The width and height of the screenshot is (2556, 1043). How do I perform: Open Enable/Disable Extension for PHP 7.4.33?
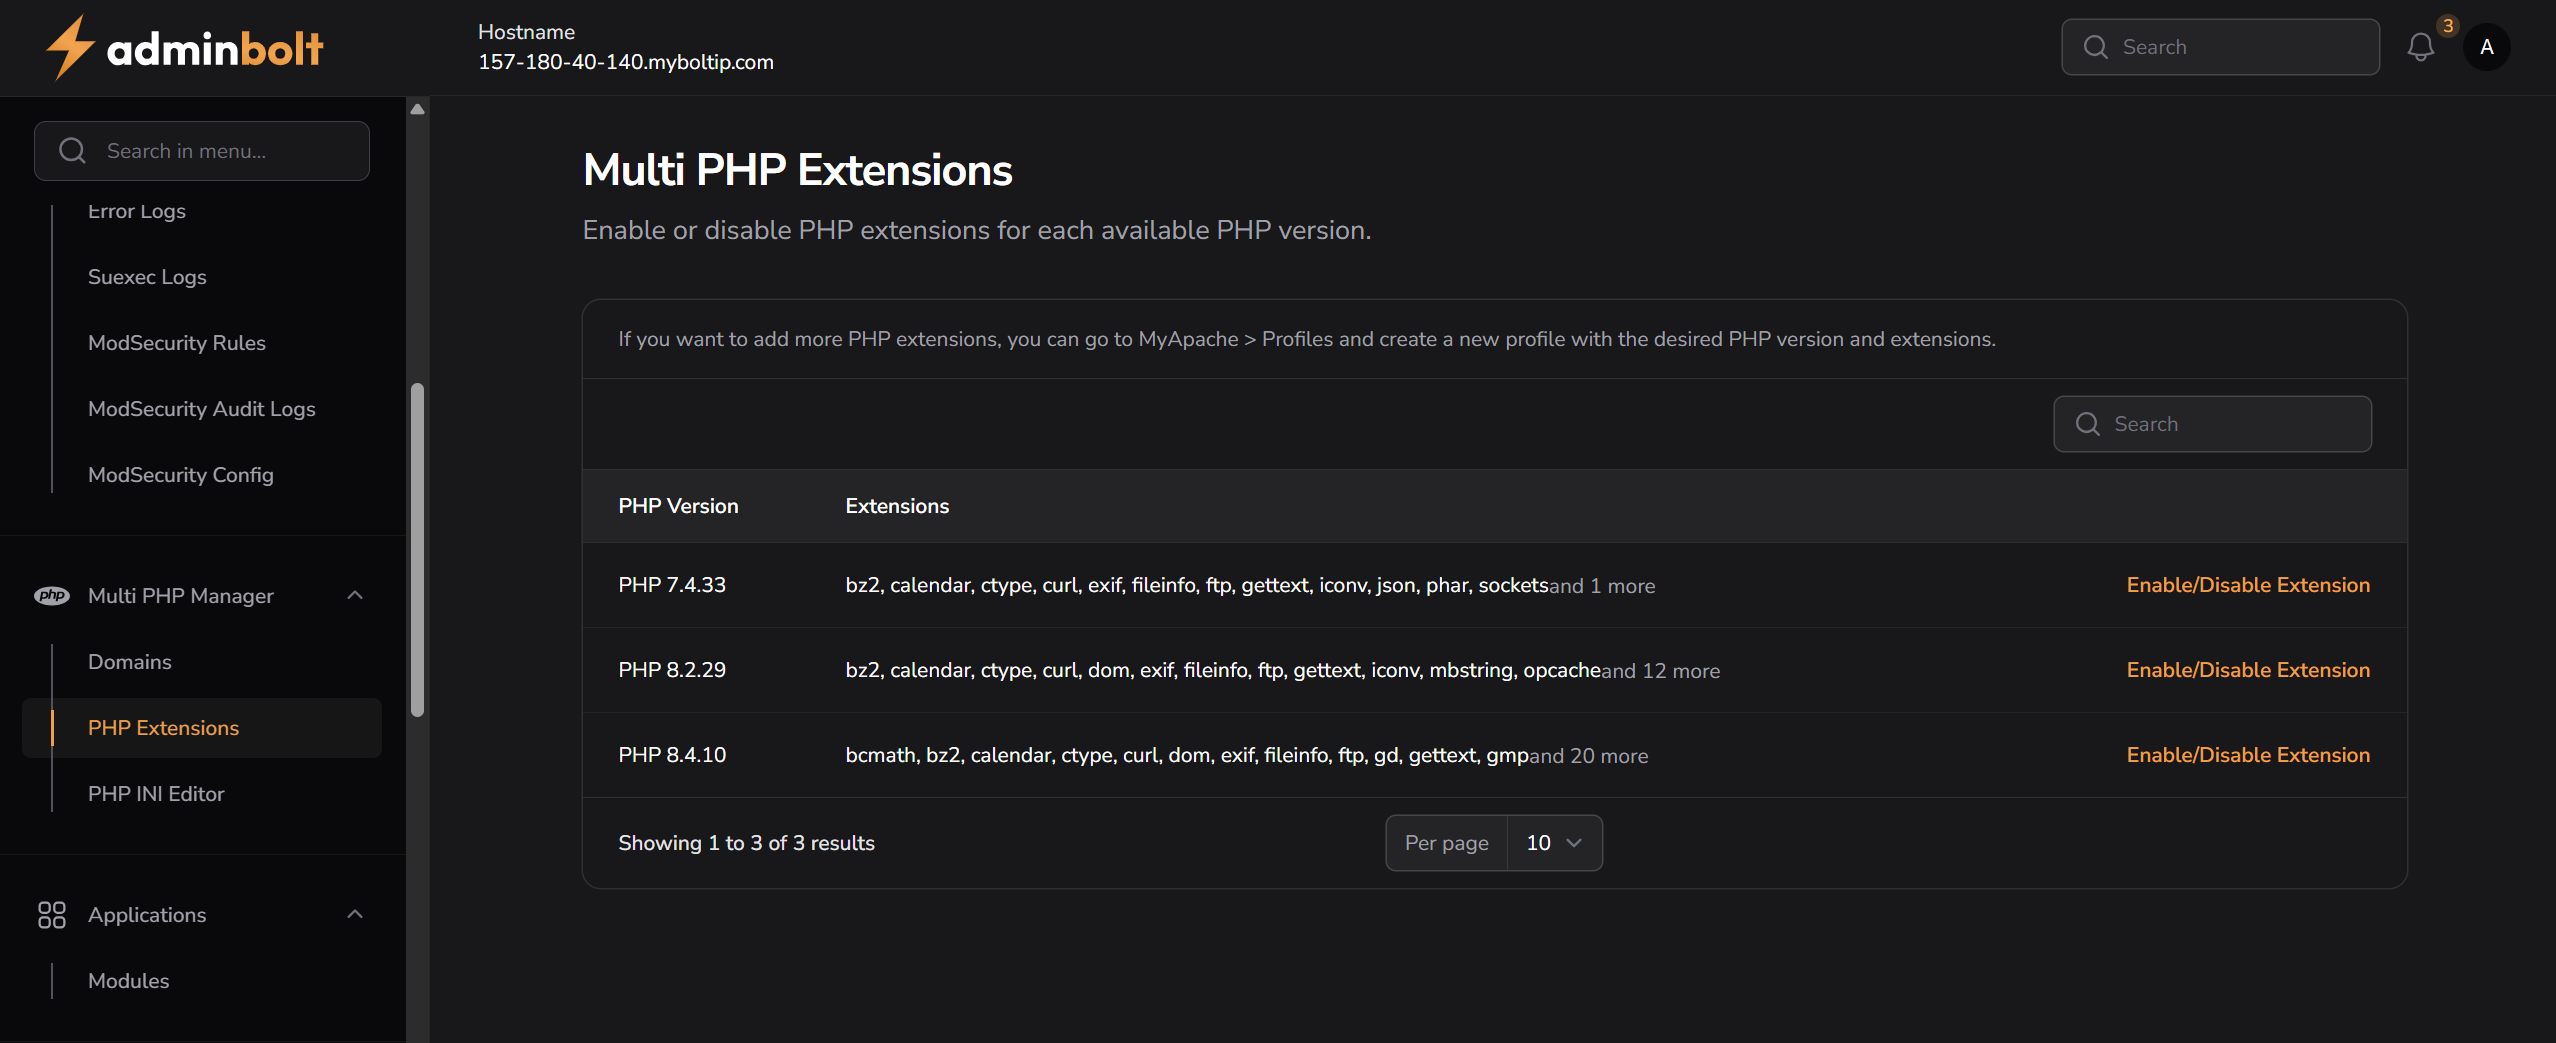click(2247, 585)
